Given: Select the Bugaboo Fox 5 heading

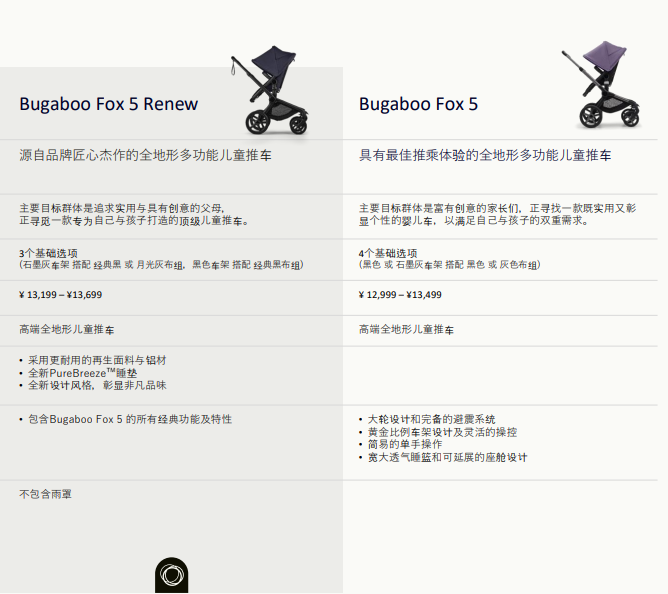Looking at the screenshot, I should coord(418,104).
